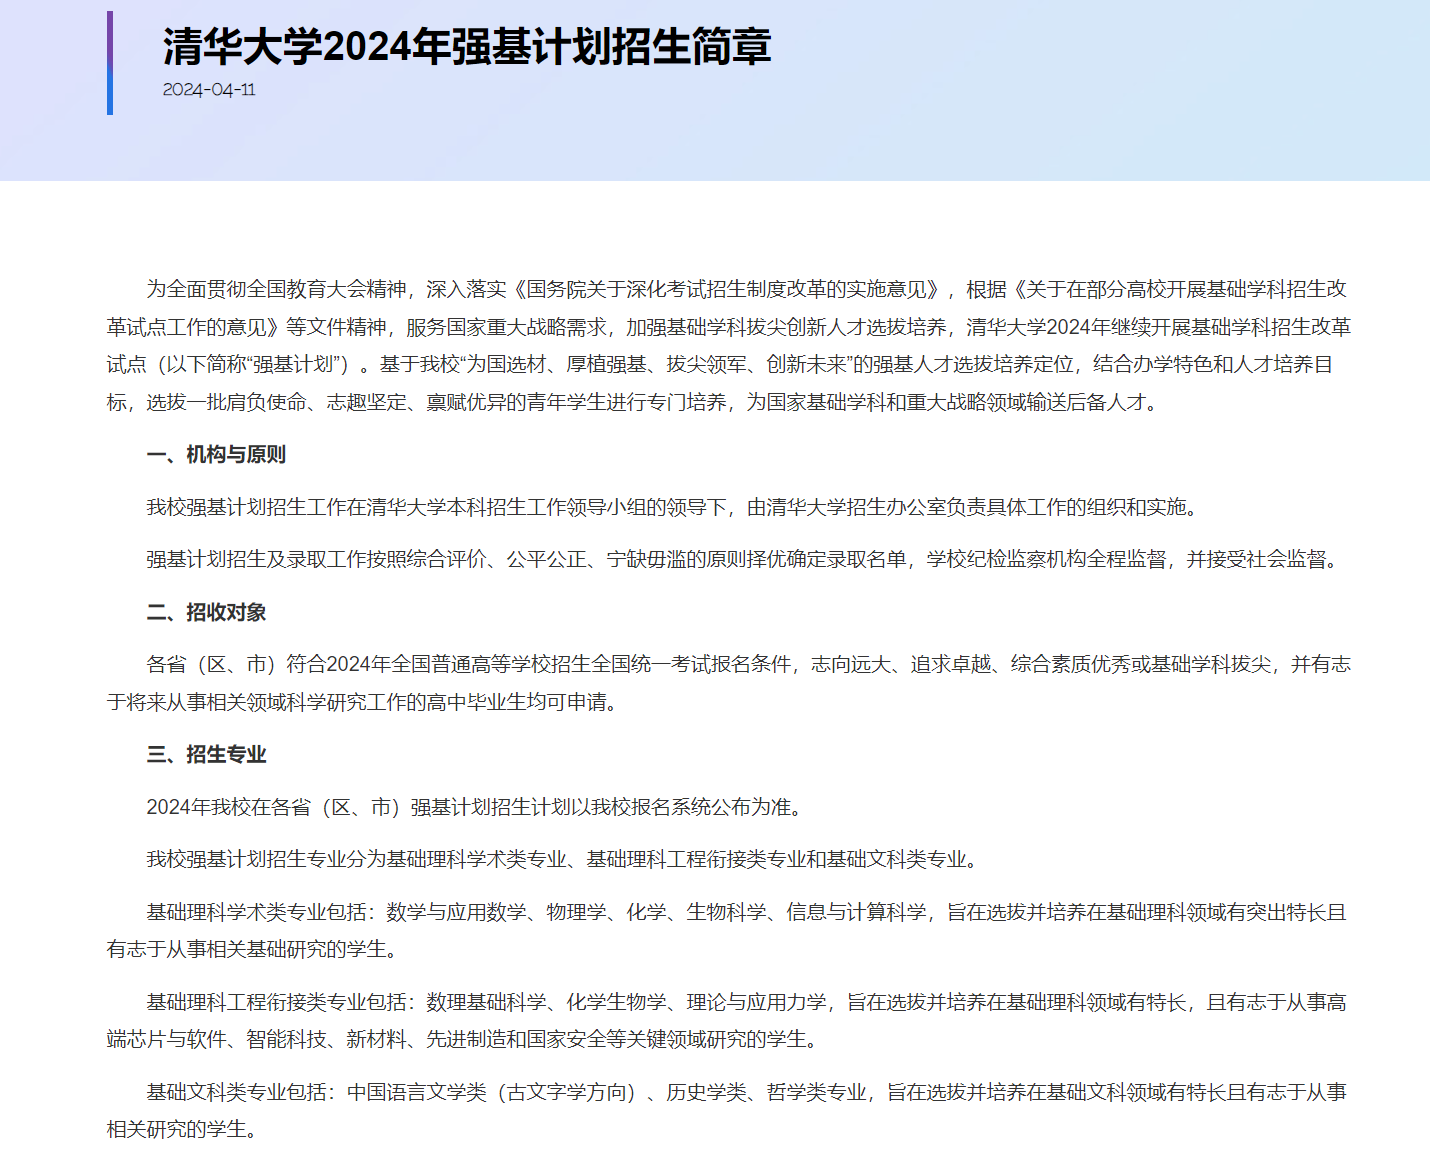Click the title 清华大学2024年强基计划招生简章

tap(467, 46)
